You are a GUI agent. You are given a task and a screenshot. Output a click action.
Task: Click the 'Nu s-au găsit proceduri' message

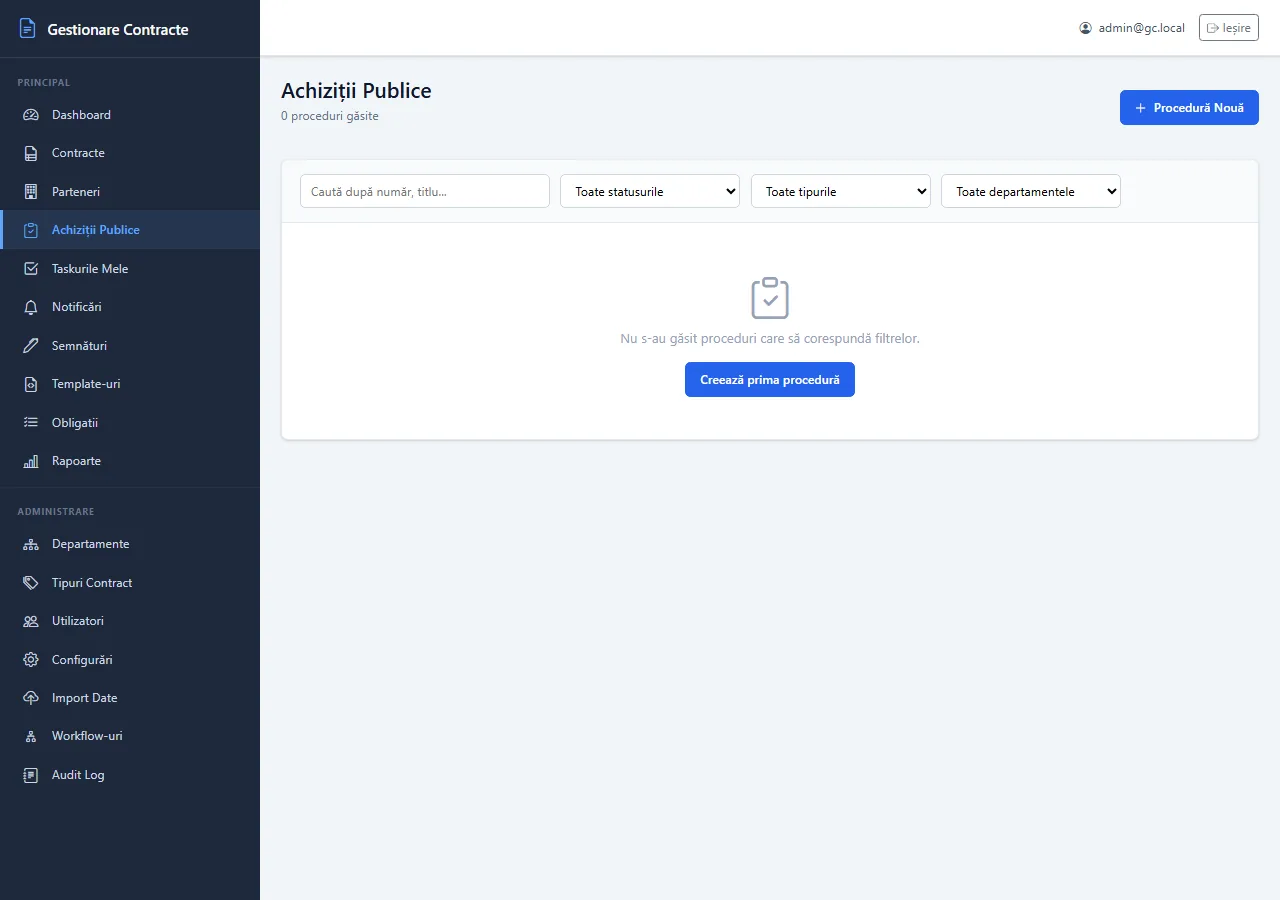(770, 339)
